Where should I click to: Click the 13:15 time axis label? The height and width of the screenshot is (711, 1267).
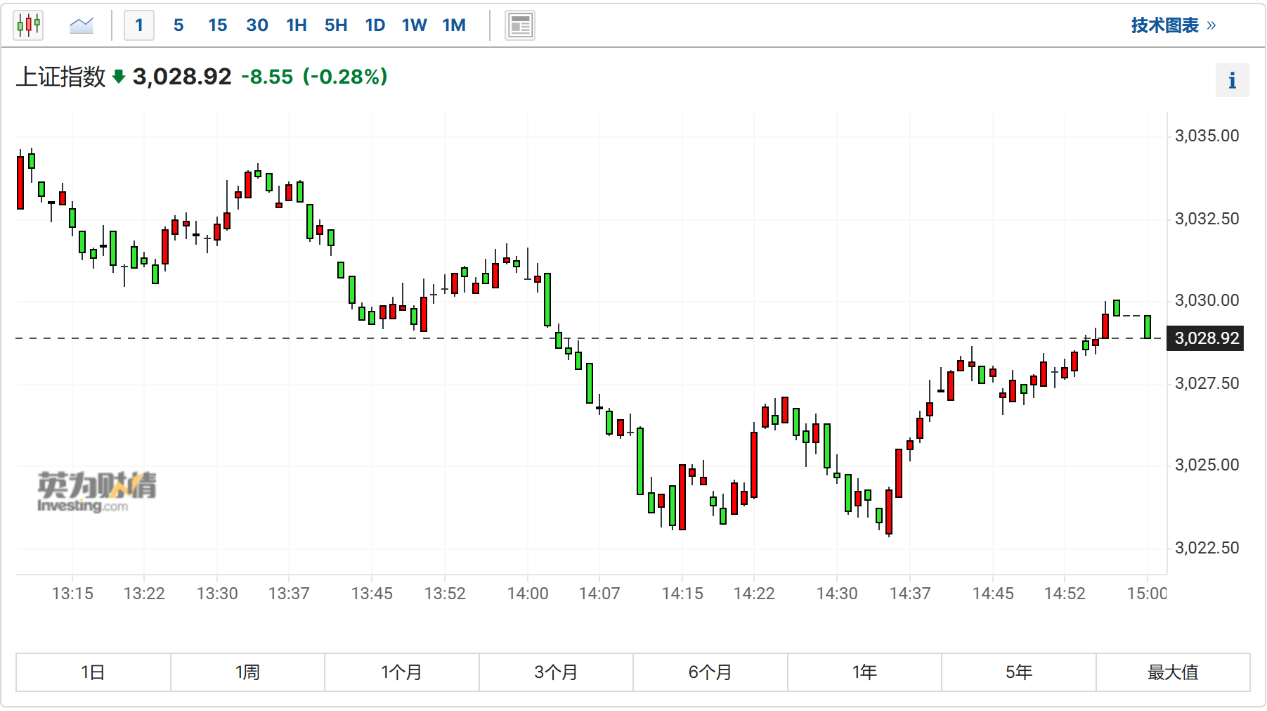pyautogui.click(x=72, y=593)
